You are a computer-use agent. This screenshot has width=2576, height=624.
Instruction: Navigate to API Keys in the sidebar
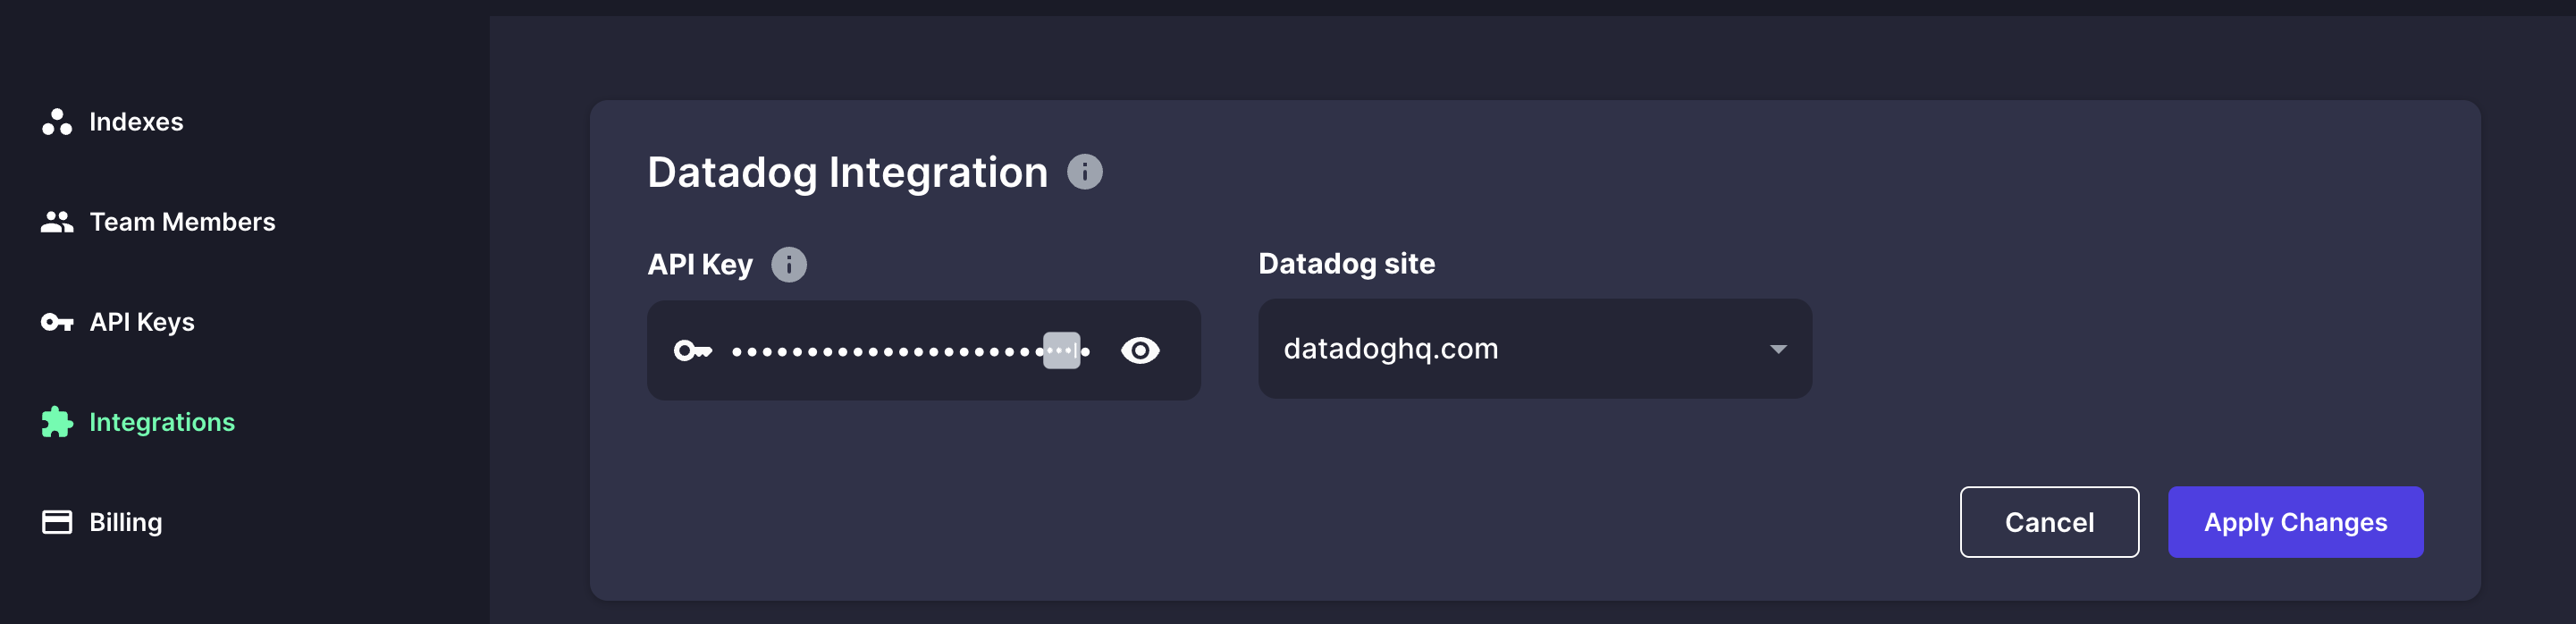click(142, 322)
